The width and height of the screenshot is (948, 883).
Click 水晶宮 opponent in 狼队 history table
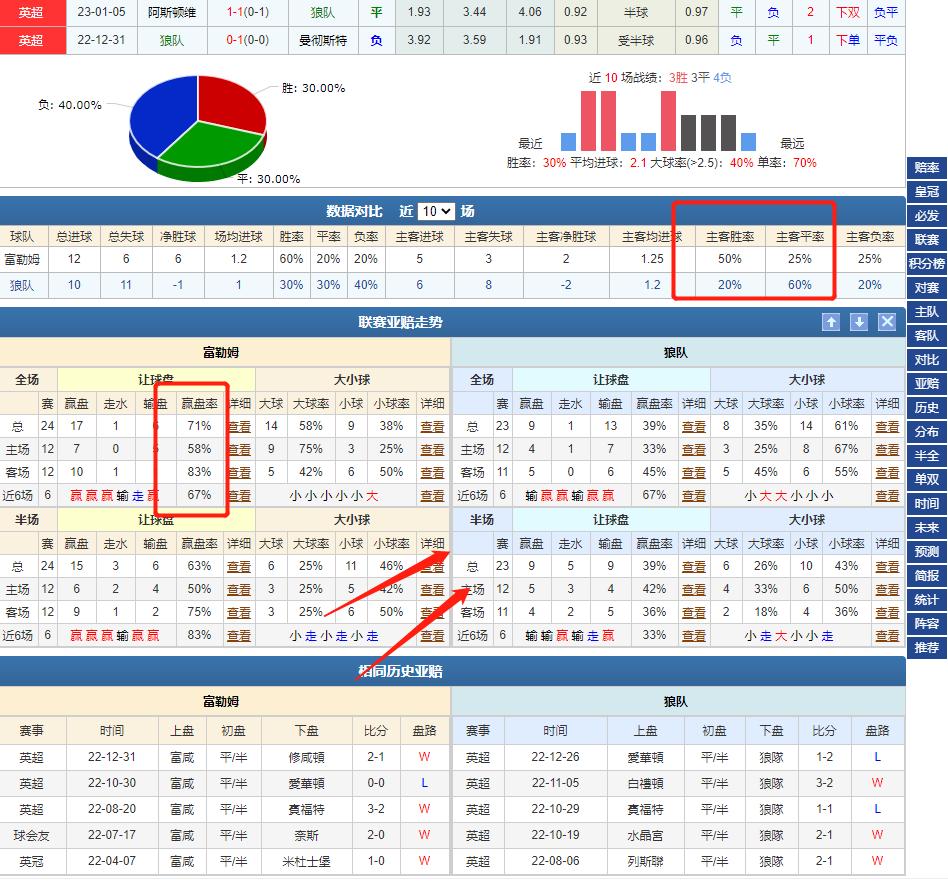645,835
